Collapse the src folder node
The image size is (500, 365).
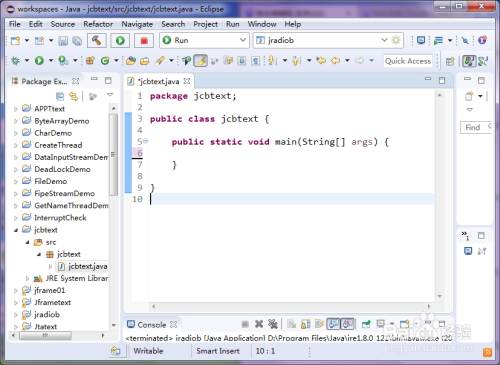point(28,242)
